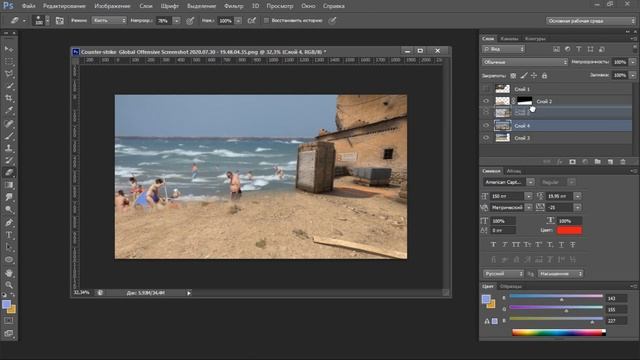The width and height of the screenshot is (640, 360).
Task: Open the opacity 76% slider arrow
Action: click(177, 20)
